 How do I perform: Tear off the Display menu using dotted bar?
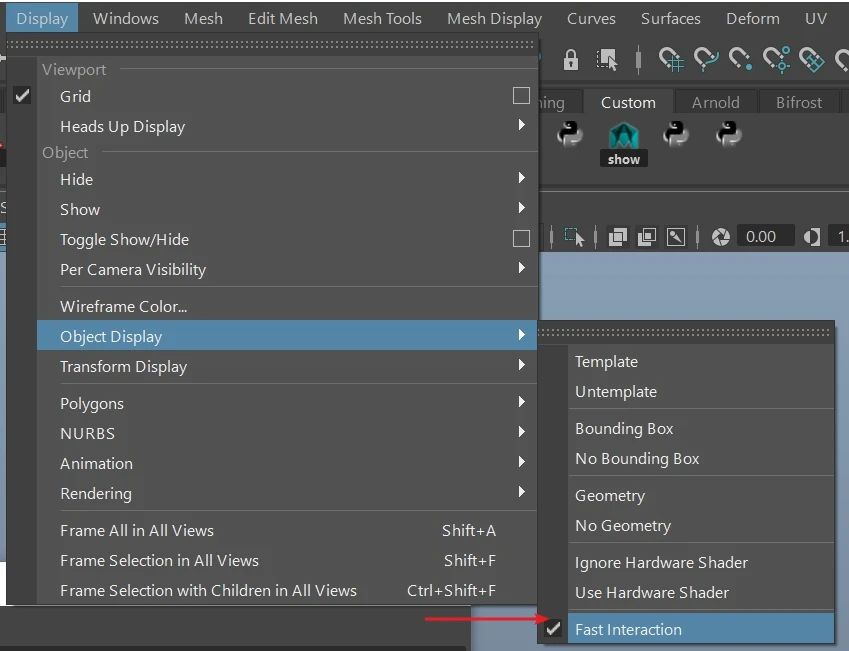coord(272,44)
